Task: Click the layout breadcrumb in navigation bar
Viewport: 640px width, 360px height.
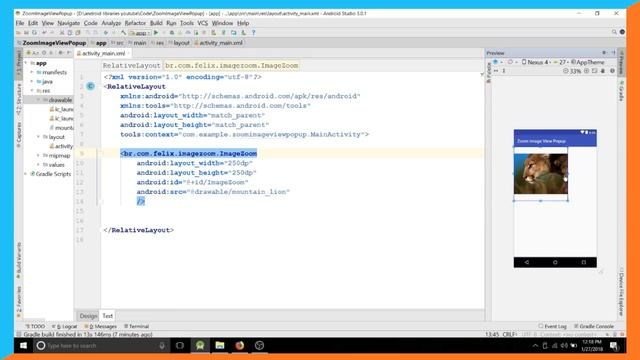Action: (x=180, y=43)
